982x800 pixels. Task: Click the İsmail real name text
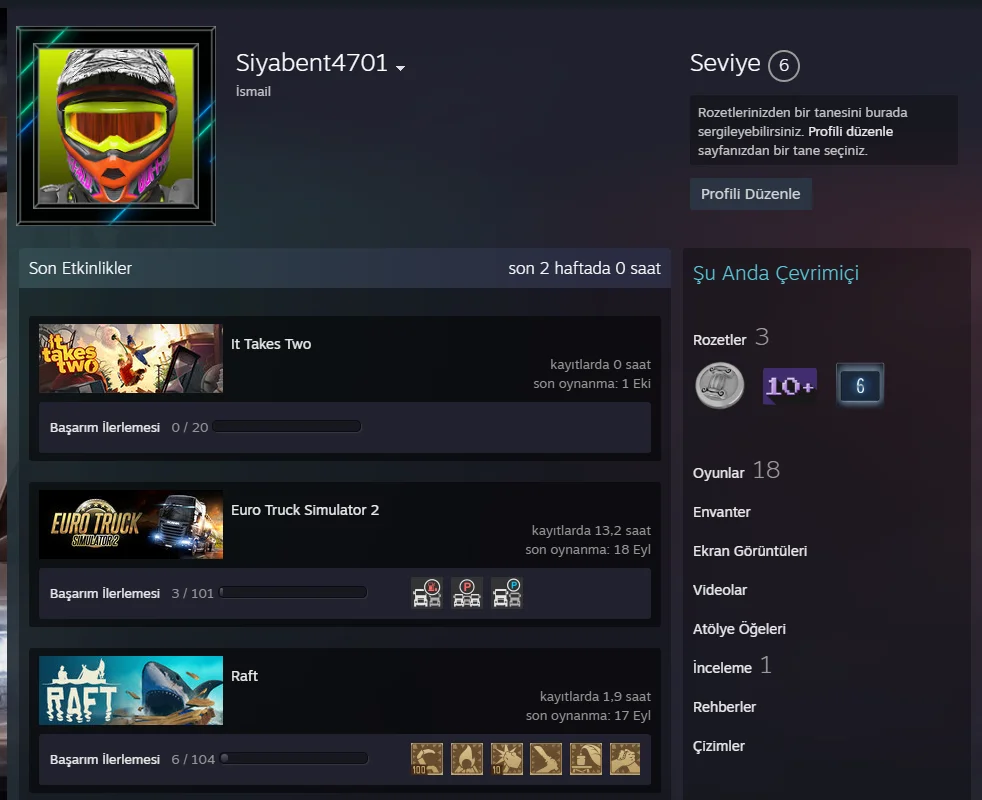[253, 91]
